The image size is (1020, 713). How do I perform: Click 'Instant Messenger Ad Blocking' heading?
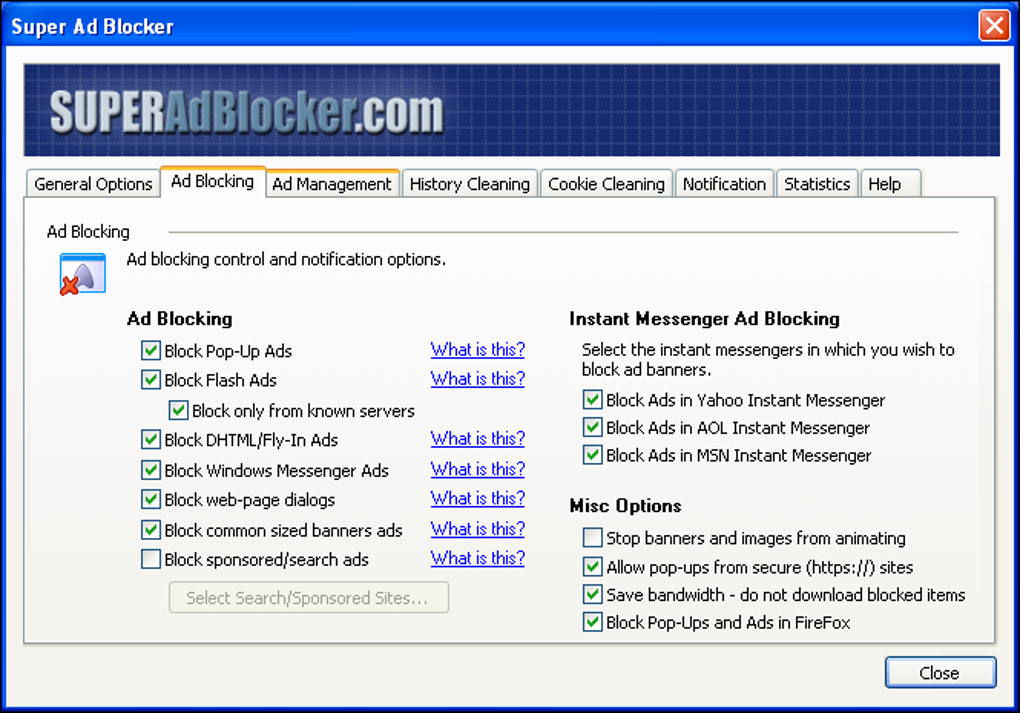coord(705,319)
